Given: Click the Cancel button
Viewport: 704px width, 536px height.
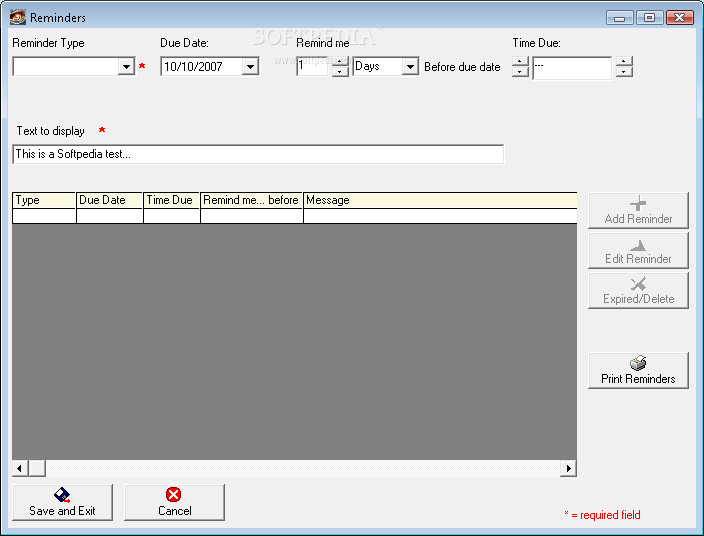Looking at the screenshot, I should (x=174, y=502).
